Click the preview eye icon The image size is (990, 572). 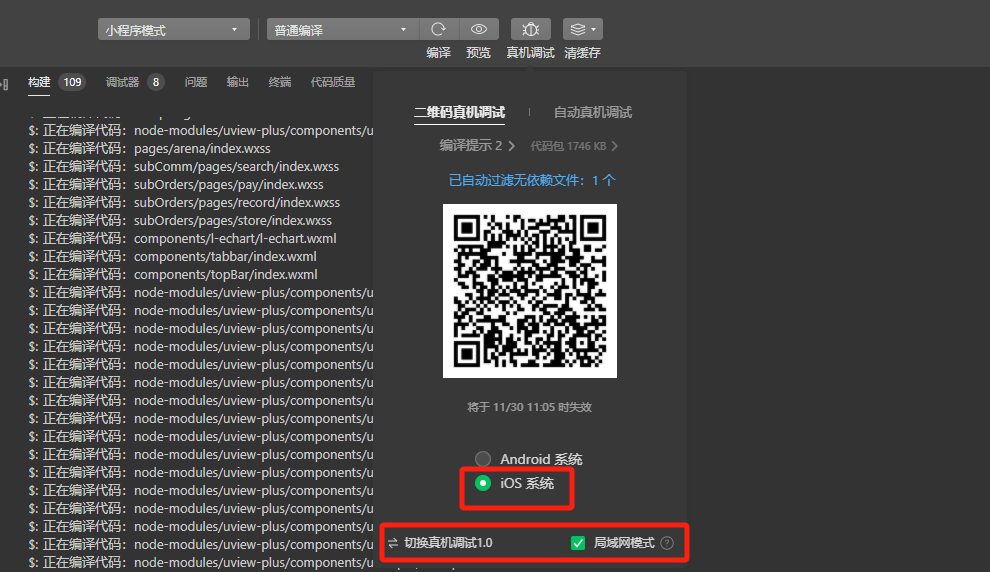(x=479, y=29)
